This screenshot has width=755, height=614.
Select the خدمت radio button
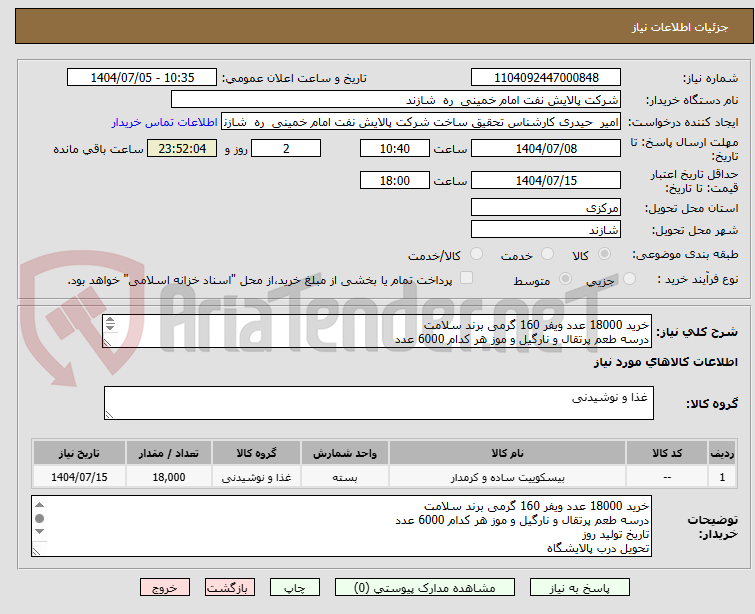tap(547, 254)
